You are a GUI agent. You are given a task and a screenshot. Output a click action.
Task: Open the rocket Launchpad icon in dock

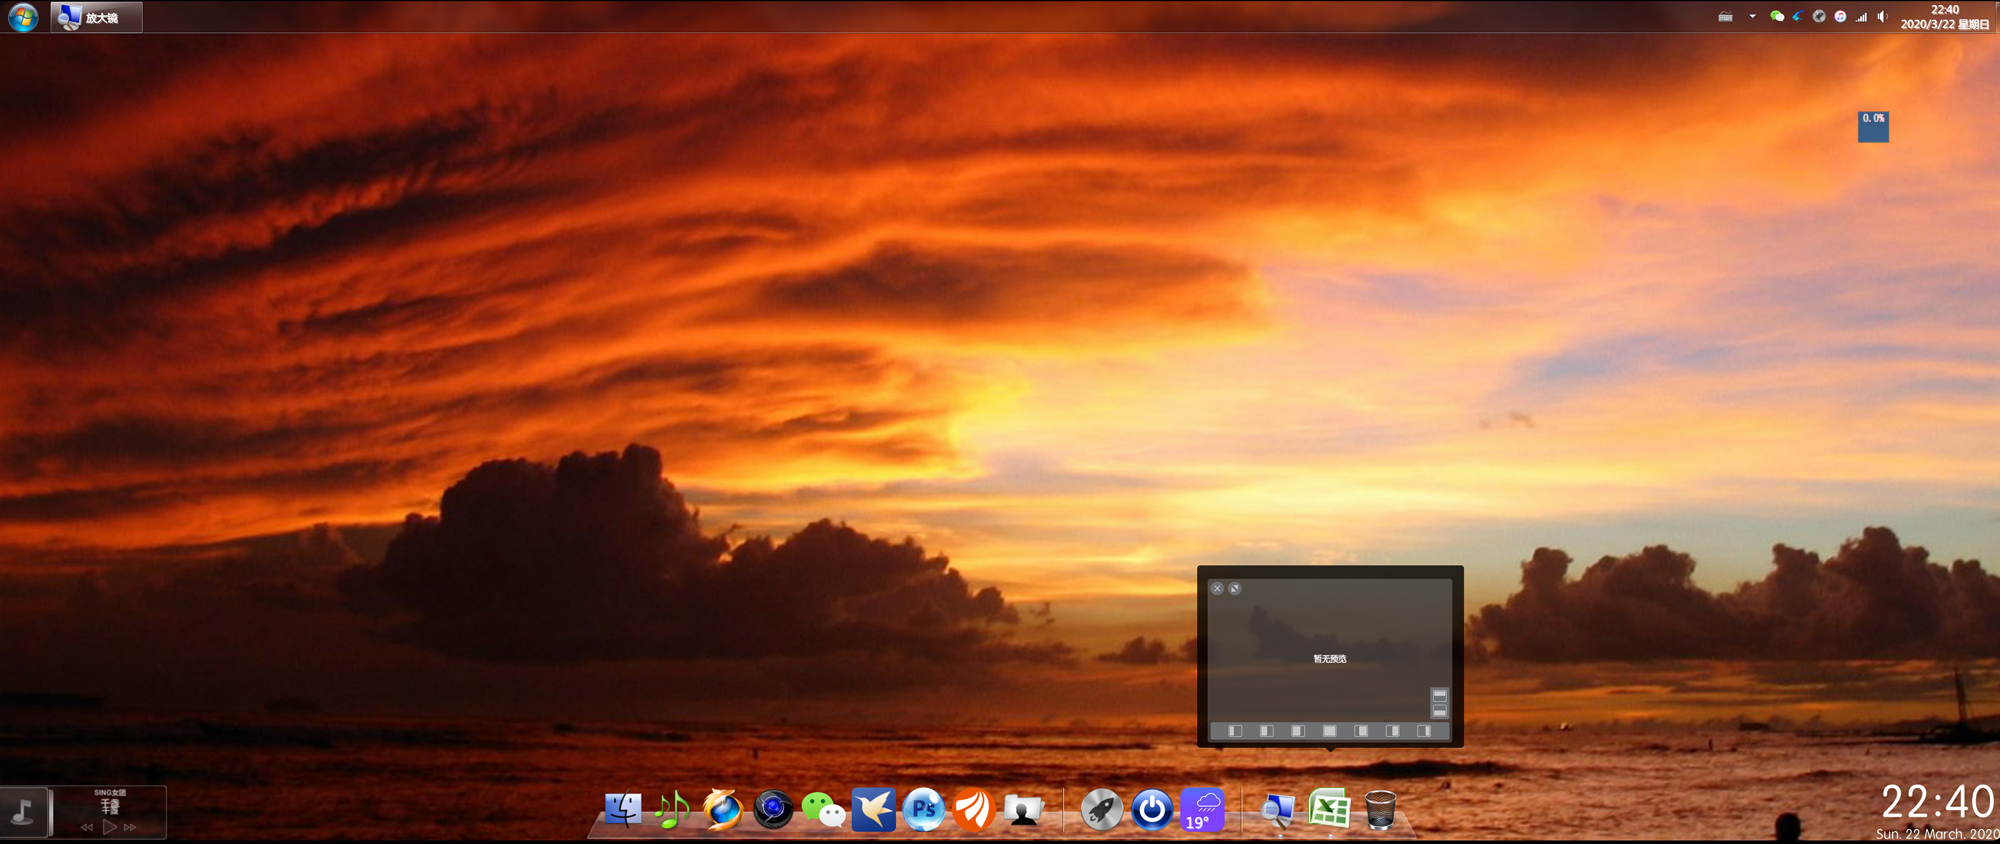click(1101, 809)
